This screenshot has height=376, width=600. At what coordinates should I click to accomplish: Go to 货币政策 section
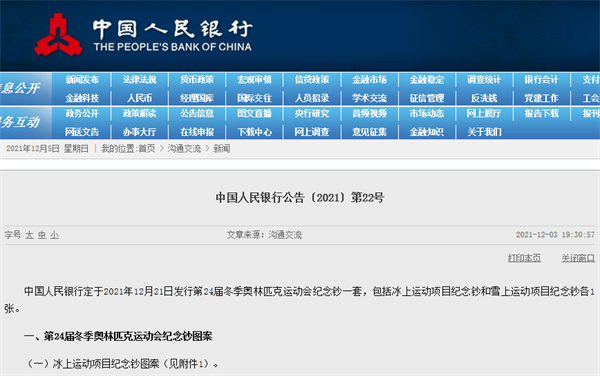pos(197,80)
